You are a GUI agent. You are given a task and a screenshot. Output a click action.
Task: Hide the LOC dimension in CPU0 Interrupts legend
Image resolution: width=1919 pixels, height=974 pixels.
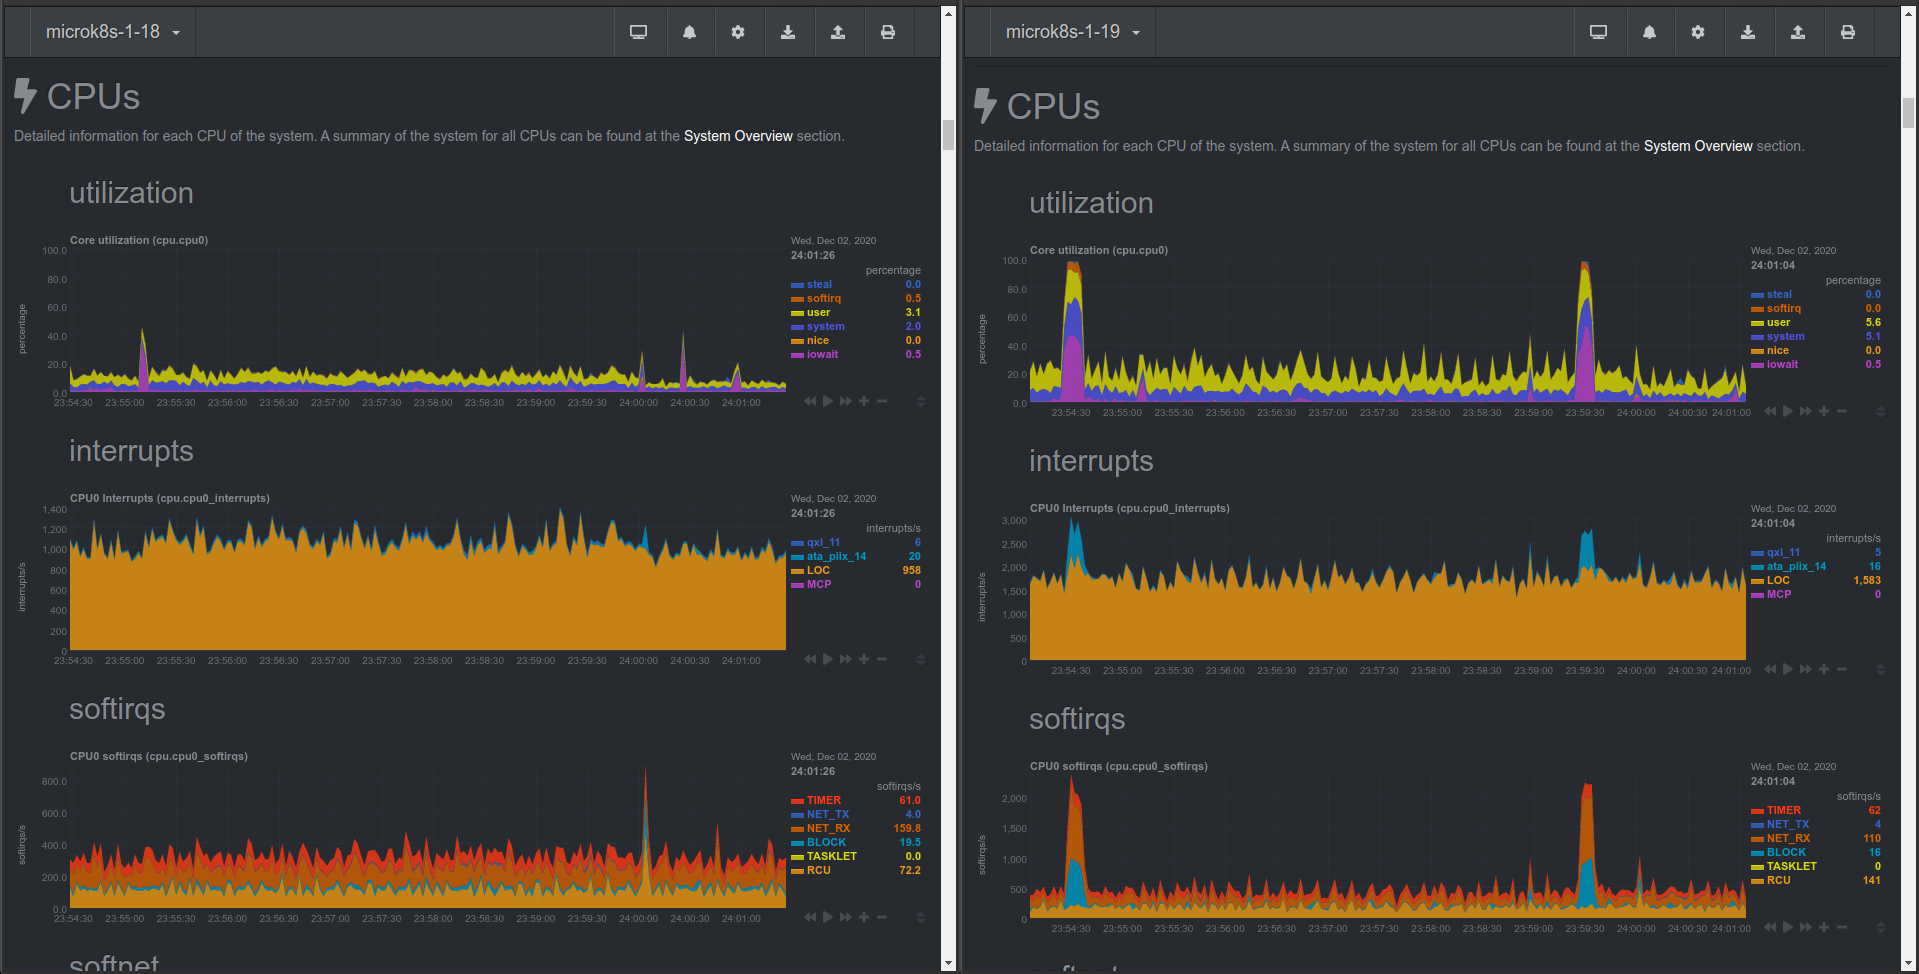click(817, 570)
